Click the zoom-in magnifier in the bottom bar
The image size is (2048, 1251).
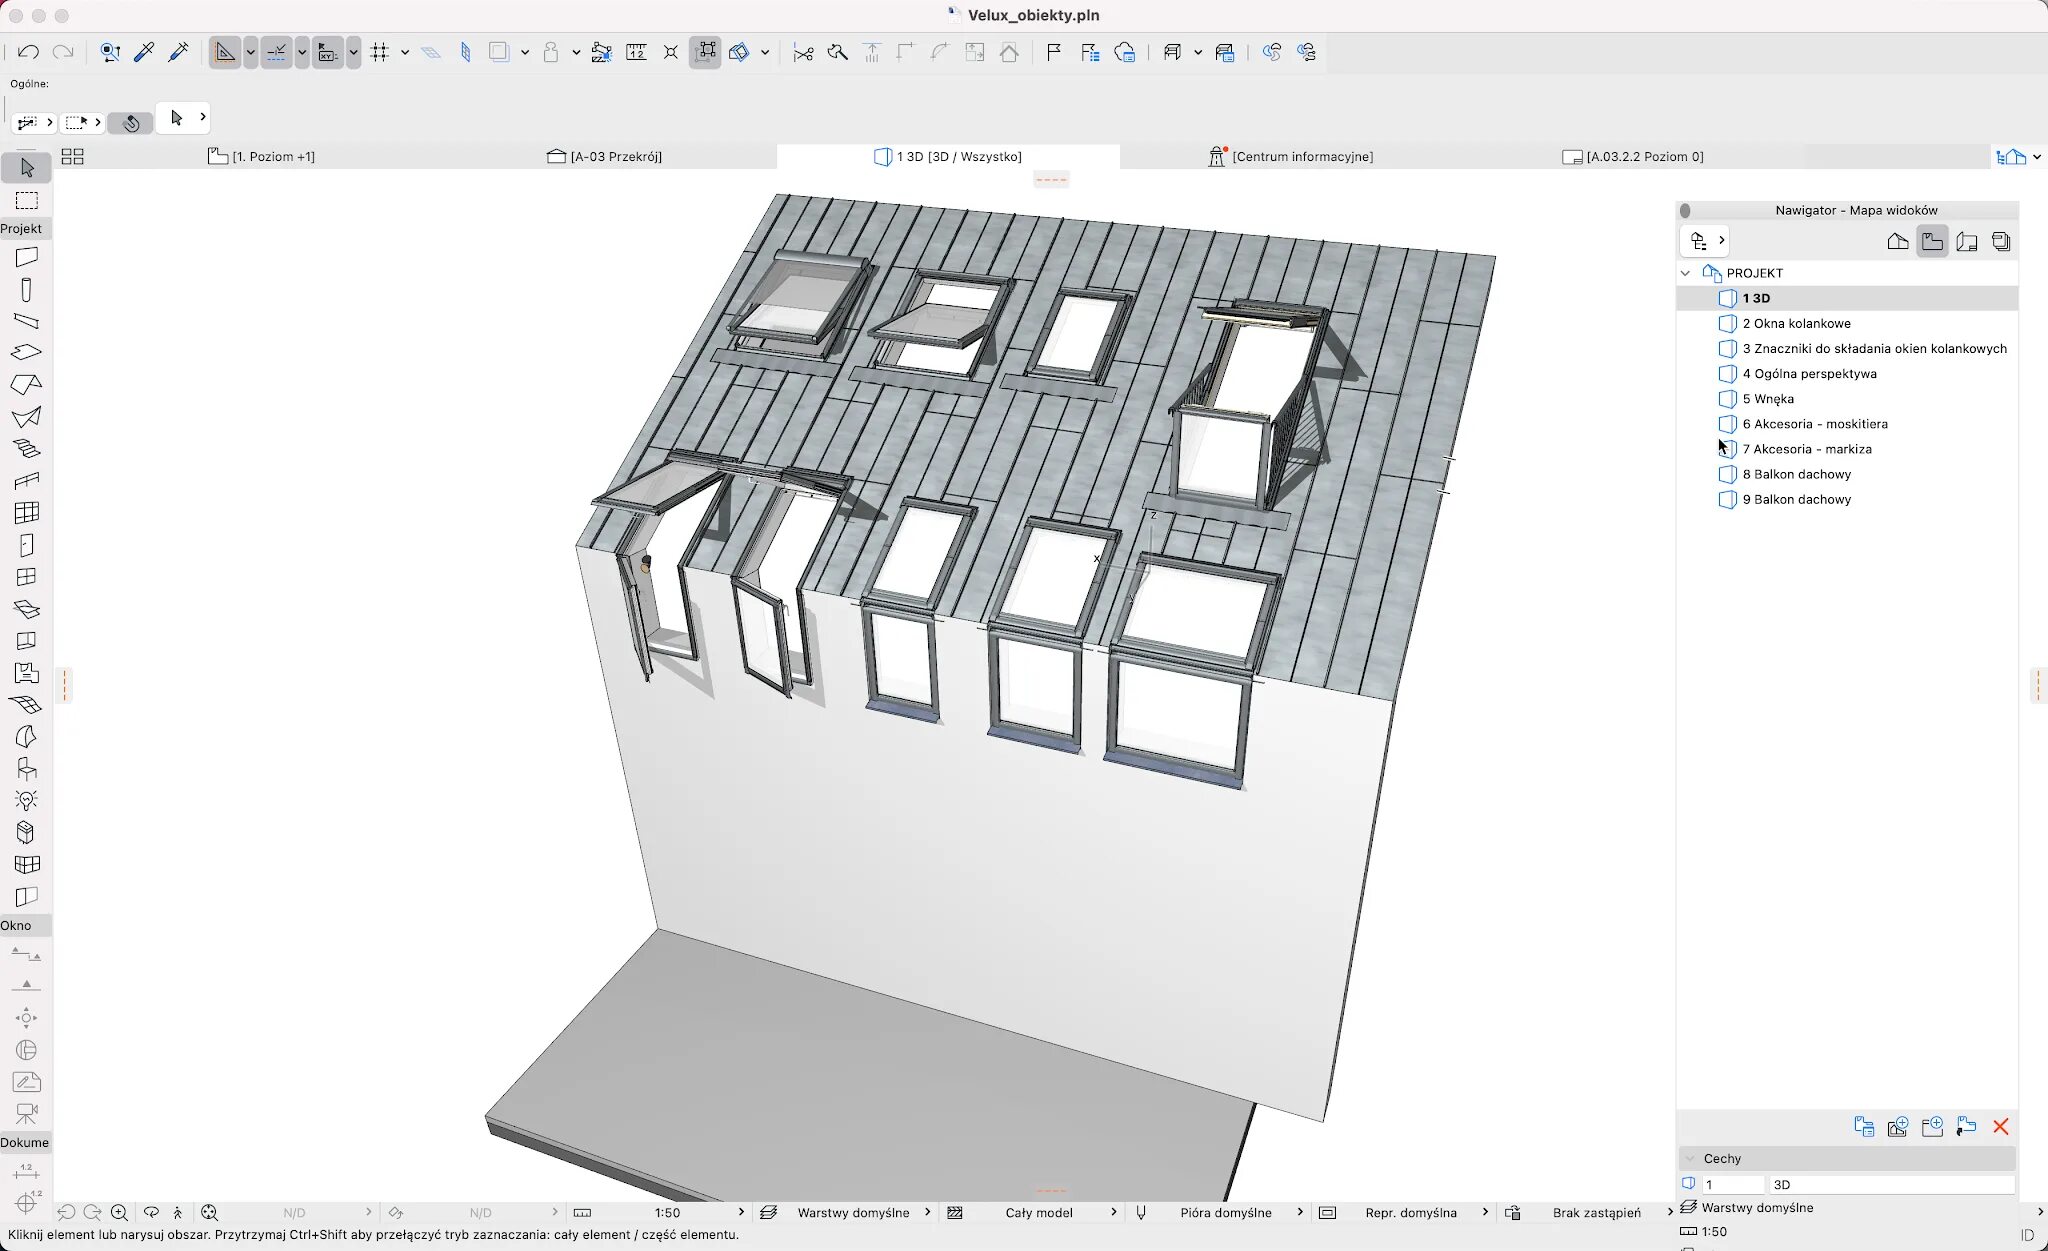pyautogui.click(x=119, y=1212)
